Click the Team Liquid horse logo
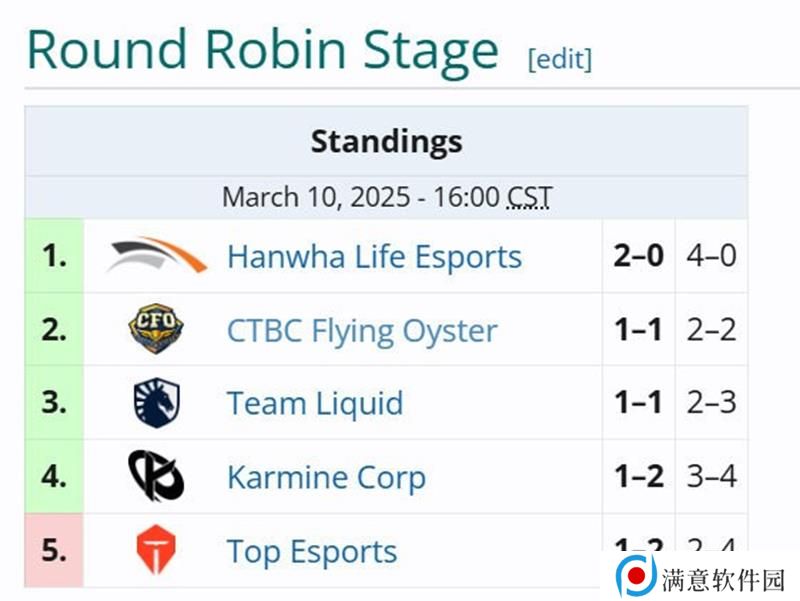 click(156, 403)
